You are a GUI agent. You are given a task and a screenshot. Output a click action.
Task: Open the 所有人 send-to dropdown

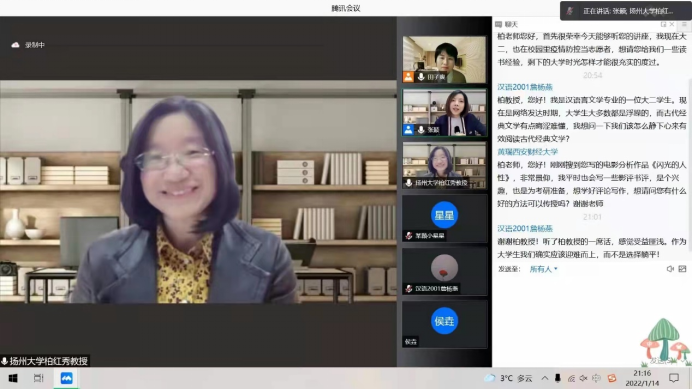coord(544,269)
